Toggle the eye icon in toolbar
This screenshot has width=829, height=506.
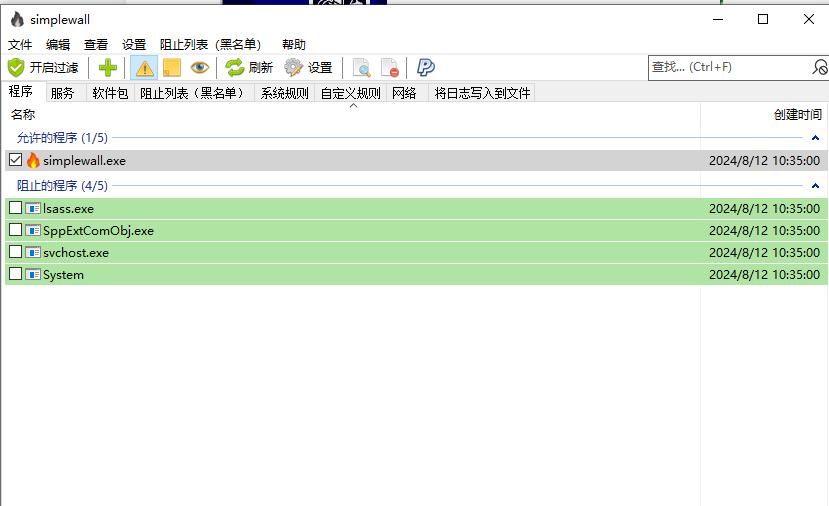coord(200,68)
